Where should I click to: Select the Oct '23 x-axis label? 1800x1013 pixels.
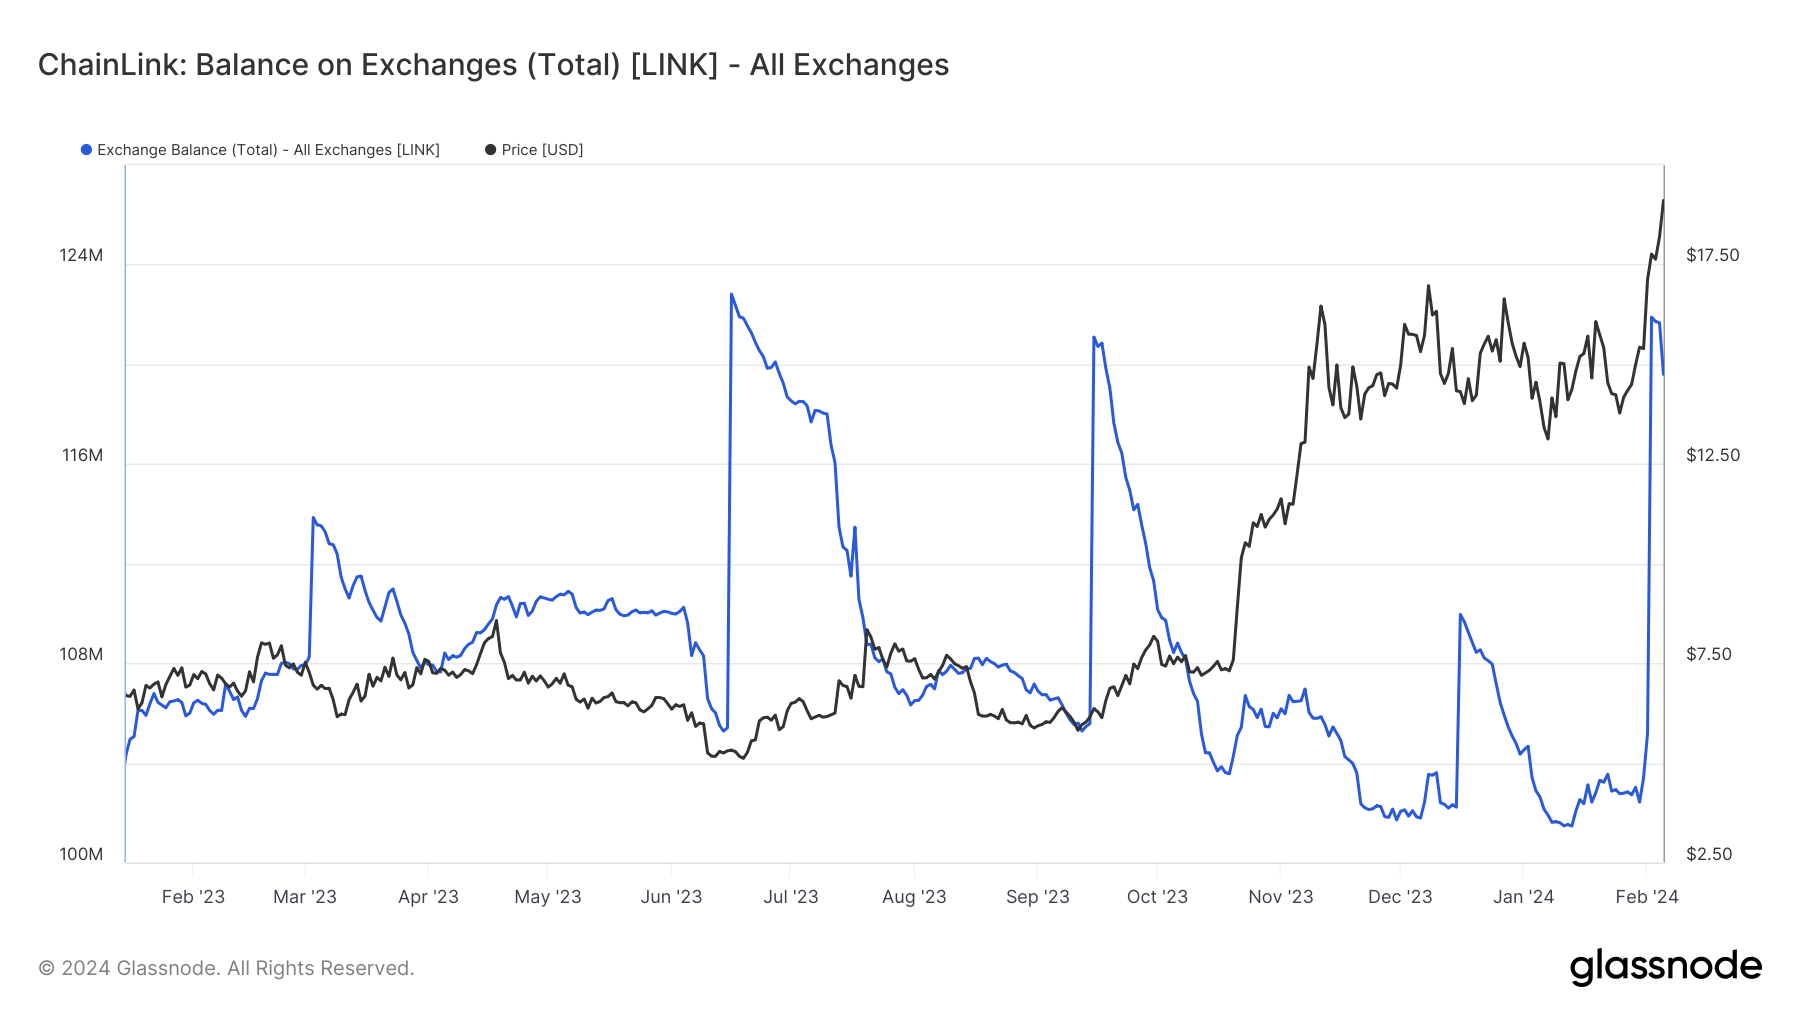1157,897
